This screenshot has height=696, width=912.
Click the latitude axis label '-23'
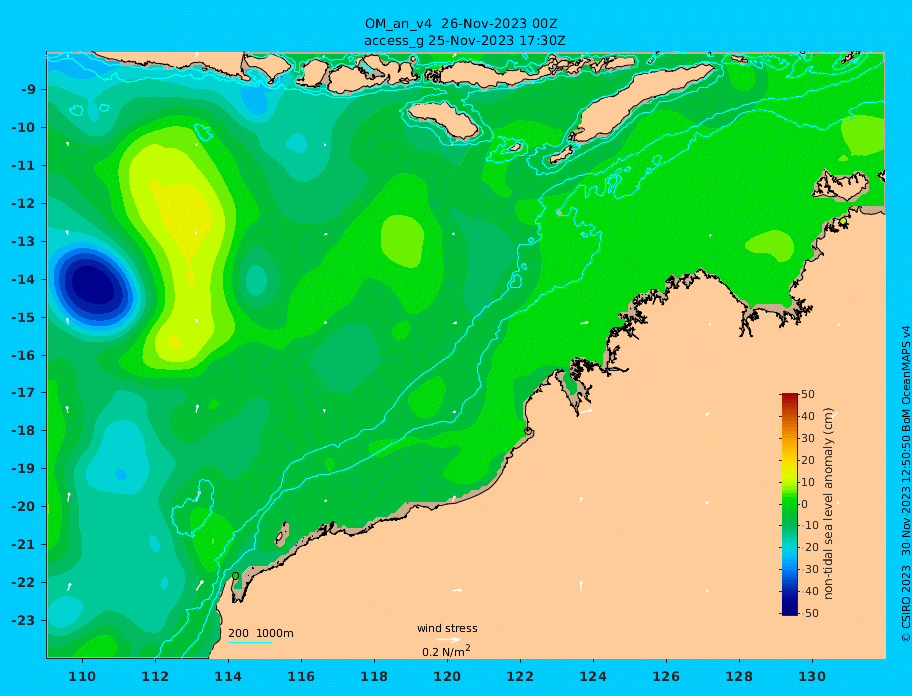(24, 620)
